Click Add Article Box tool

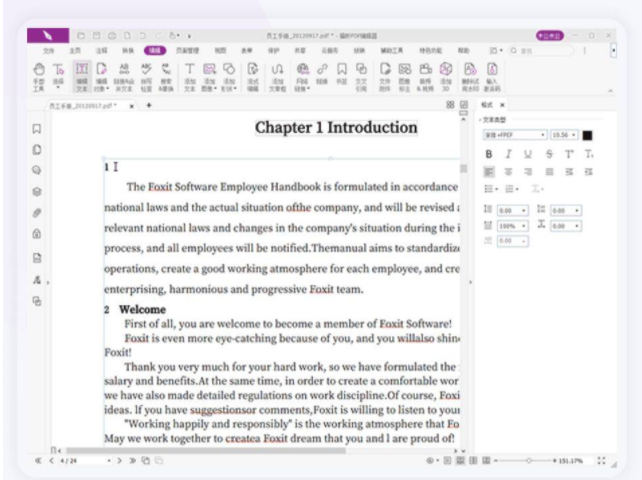pyautogui.click(x=277, y=77)
